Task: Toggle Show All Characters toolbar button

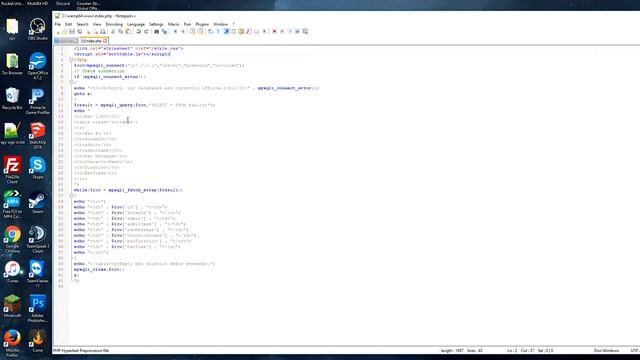Action: [x=218, y=31]
